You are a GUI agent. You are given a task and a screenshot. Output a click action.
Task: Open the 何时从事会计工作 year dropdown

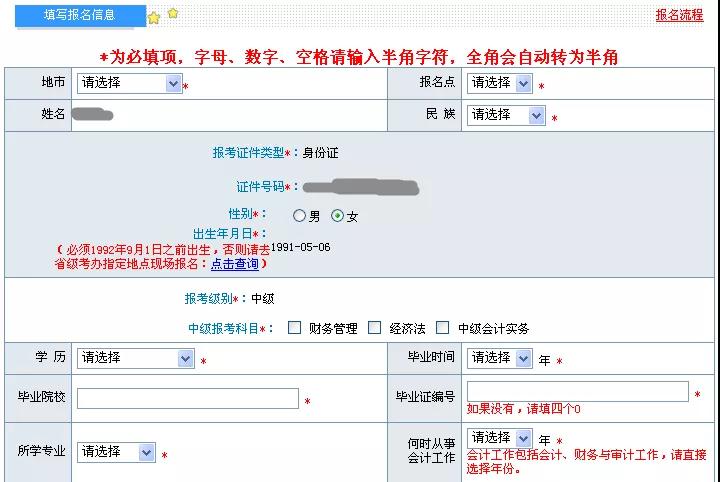(x=500, y=438)
